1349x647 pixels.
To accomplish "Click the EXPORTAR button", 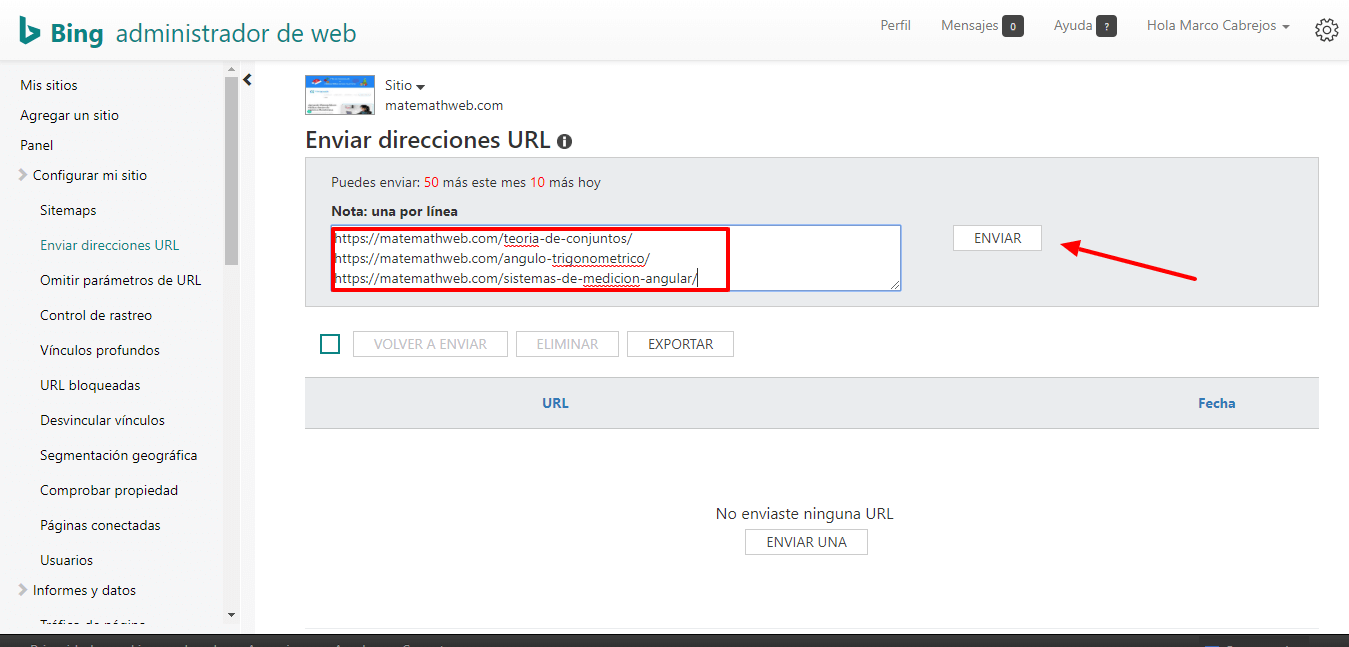I will tap(680, 344).
